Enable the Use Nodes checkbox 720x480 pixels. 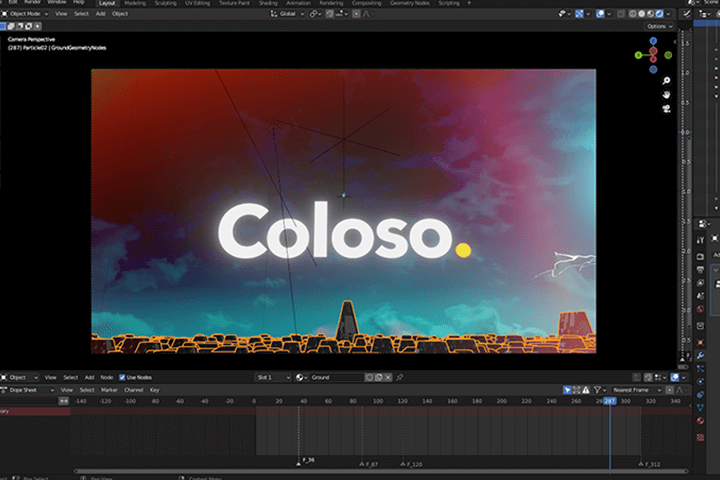pyautogui.click(x=122, y=377)
